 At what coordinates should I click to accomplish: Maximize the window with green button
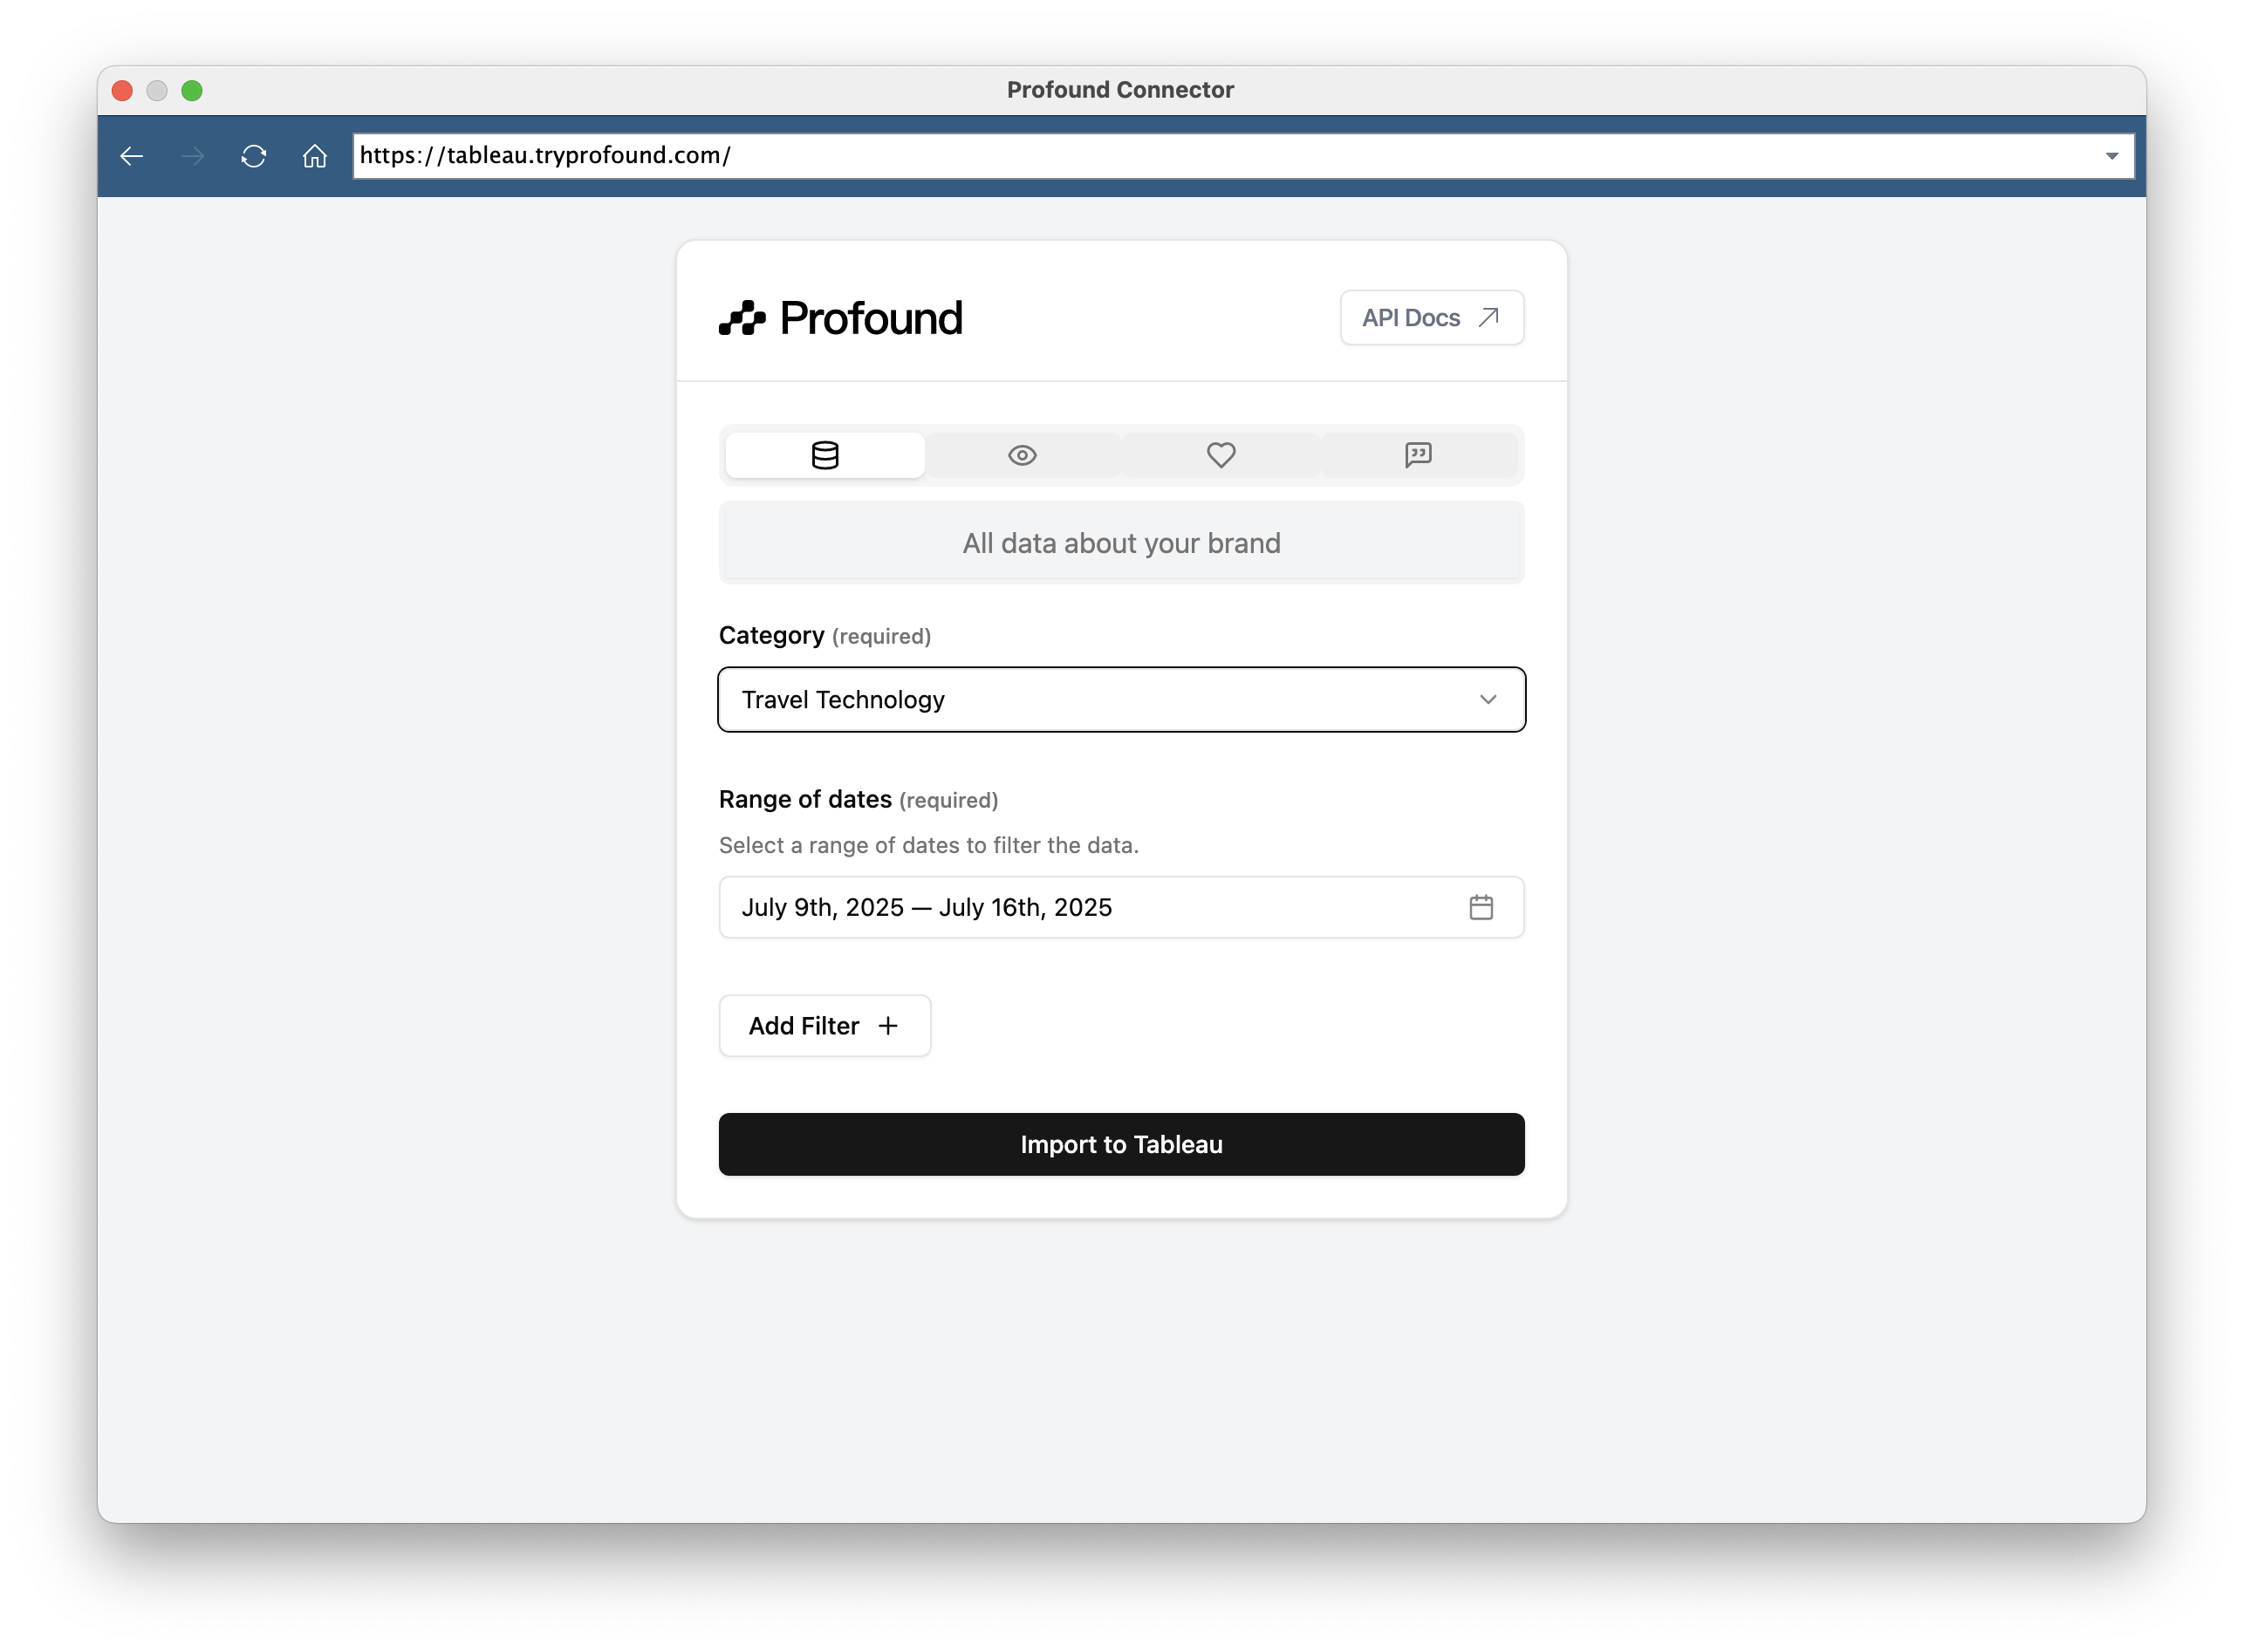(192, 90)
